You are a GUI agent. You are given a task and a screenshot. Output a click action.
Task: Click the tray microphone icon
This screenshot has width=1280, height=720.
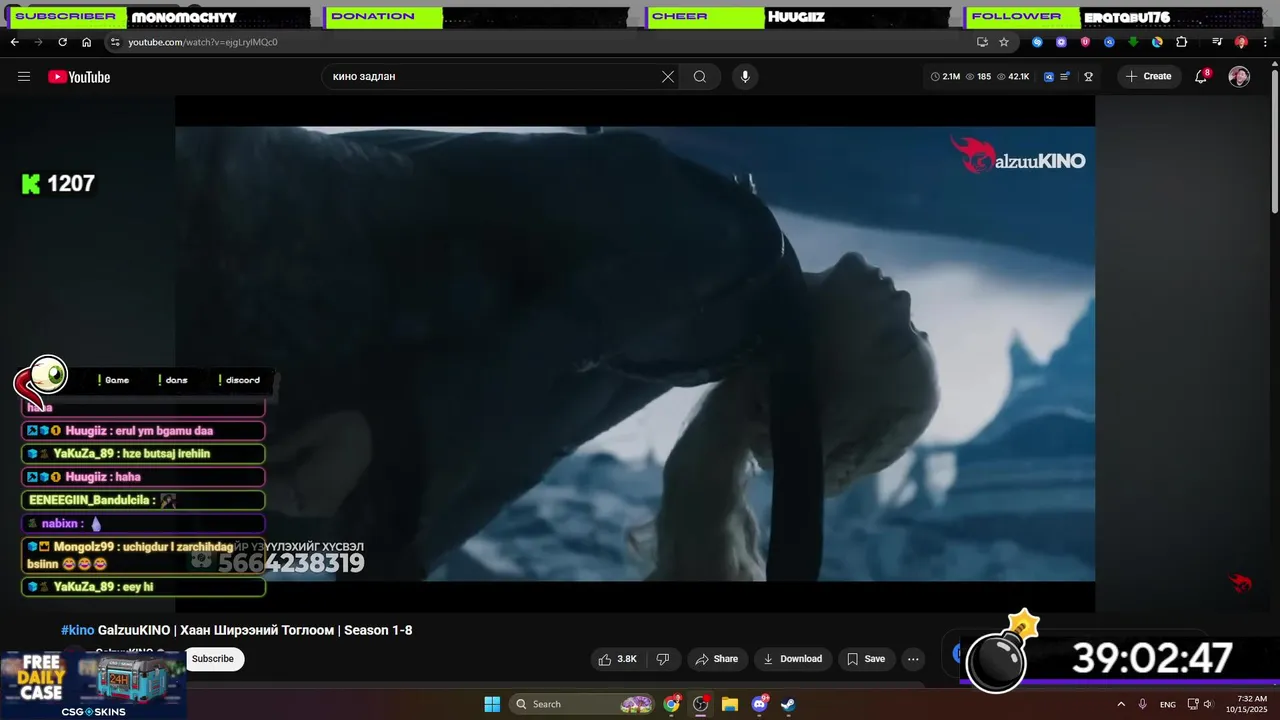tap(1142, 704)
